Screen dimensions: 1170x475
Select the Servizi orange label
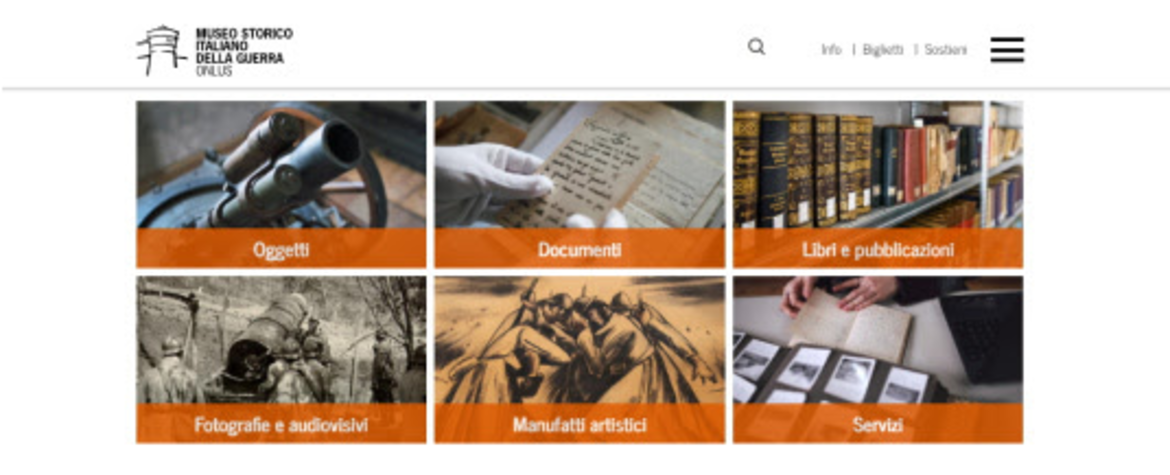pos(878,424)
